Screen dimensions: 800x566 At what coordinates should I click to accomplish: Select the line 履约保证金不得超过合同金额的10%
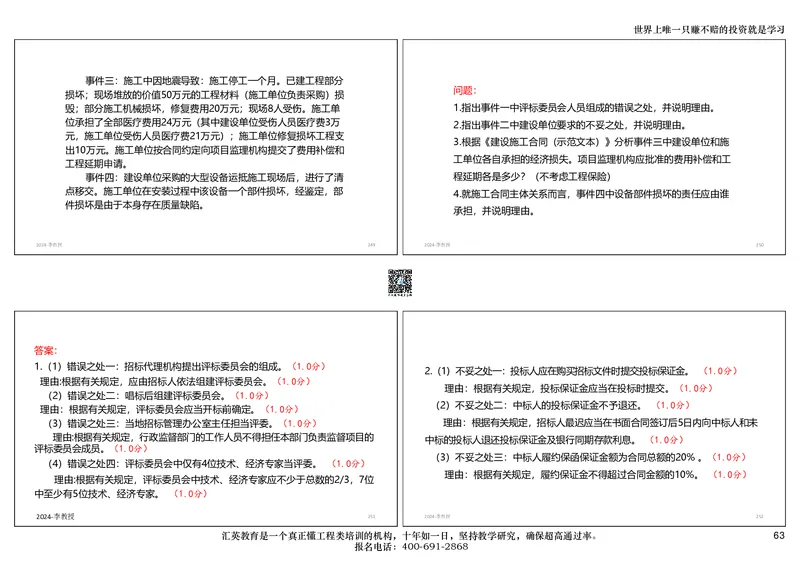[595, 475]
